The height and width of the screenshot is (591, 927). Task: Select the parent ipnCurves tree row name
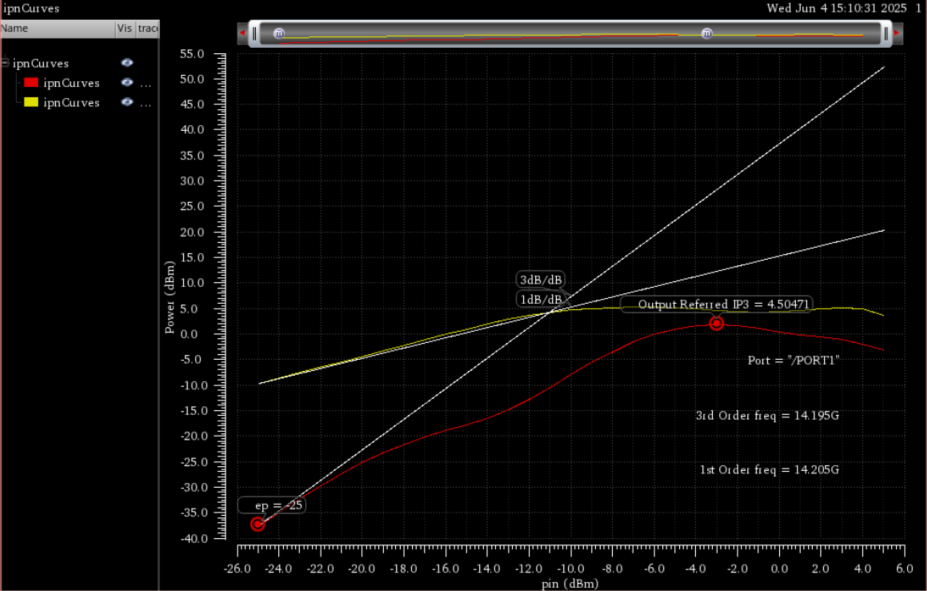tap(41, 63)
